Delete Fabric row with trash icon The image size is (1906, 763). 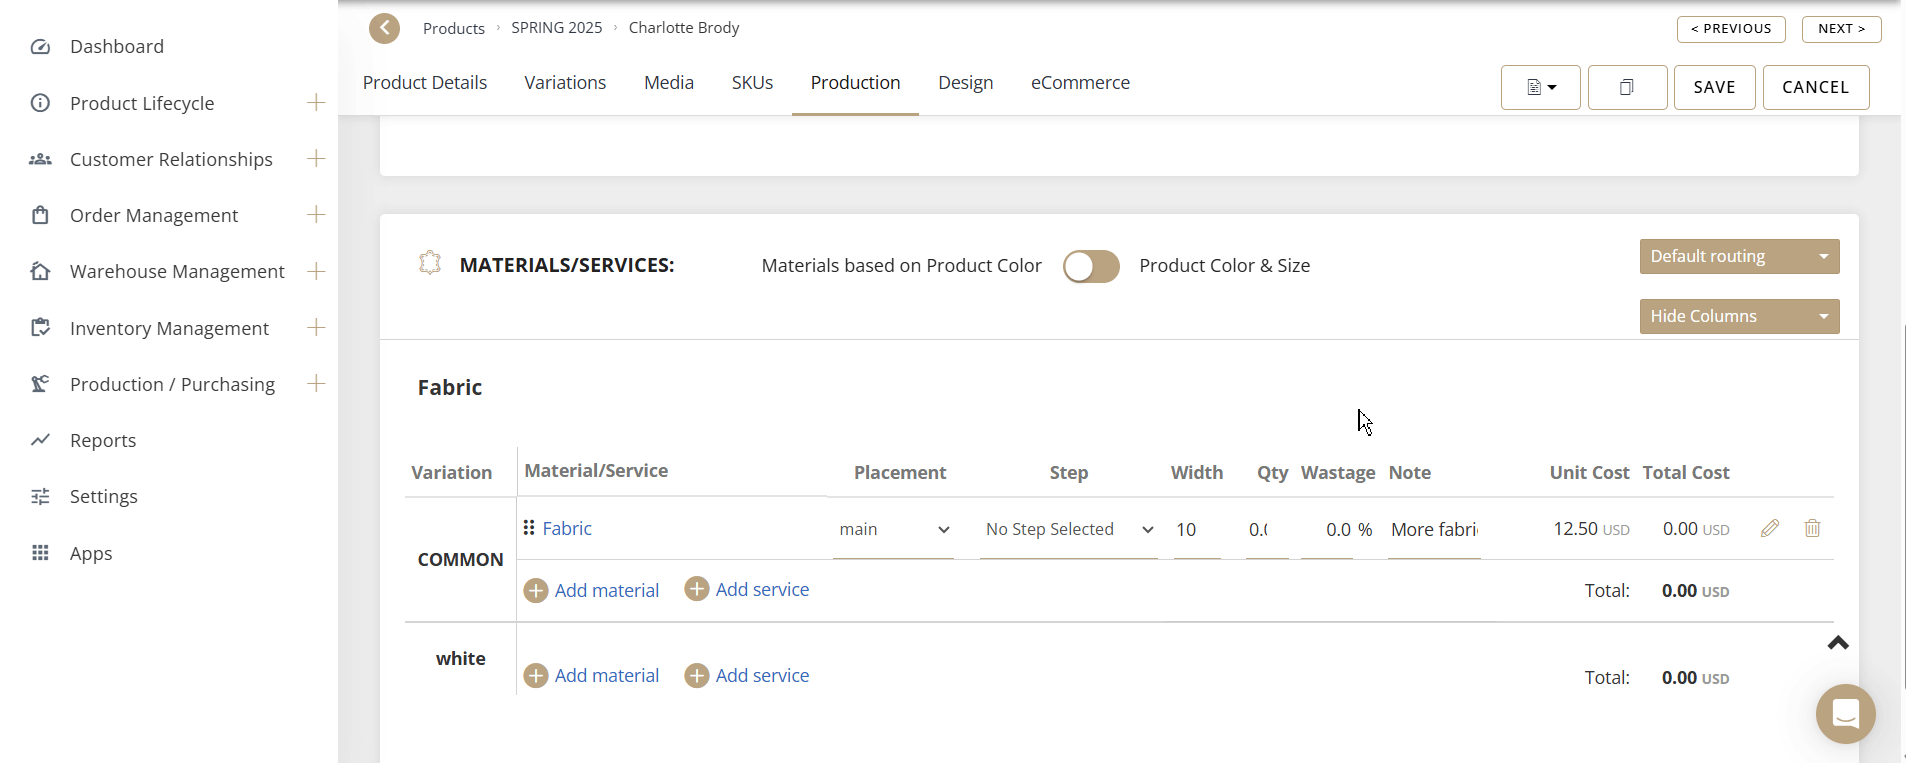(1811, 528)
